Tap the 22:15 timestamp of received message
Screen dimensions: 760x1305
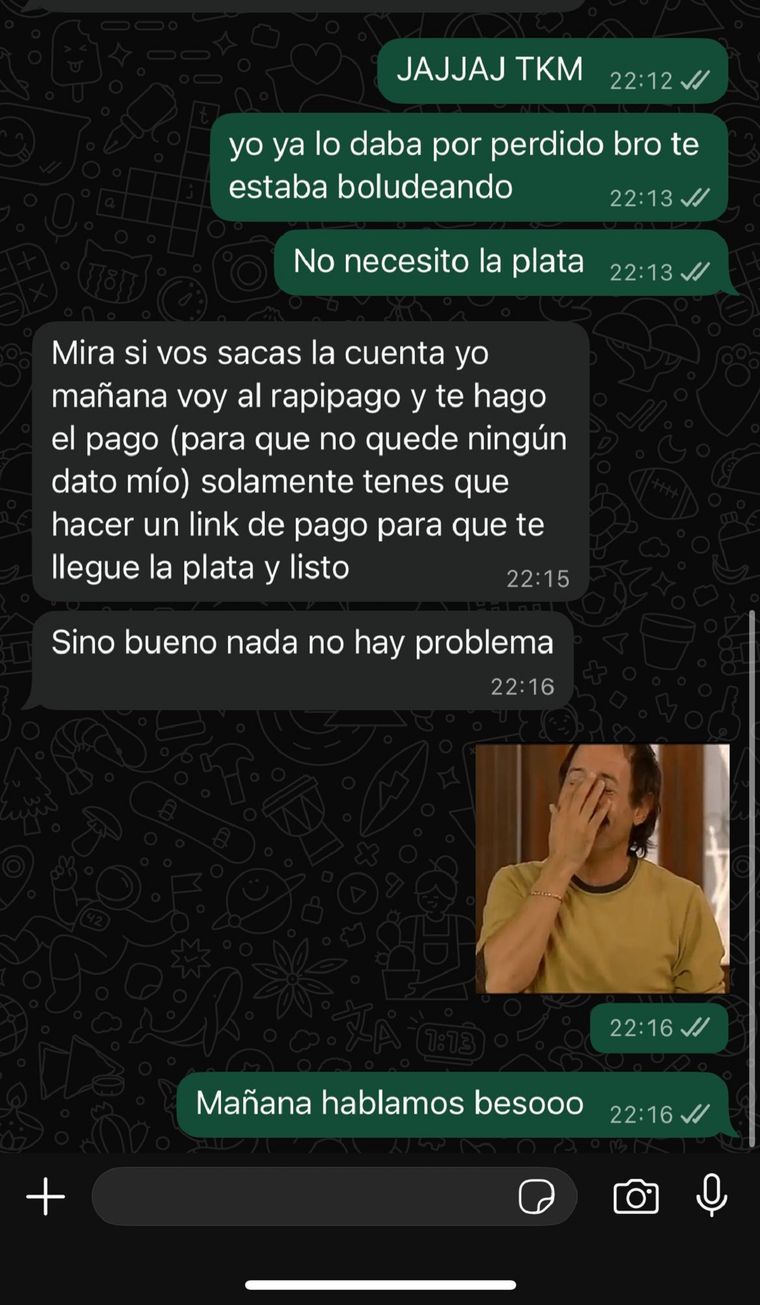click(537, 578)
